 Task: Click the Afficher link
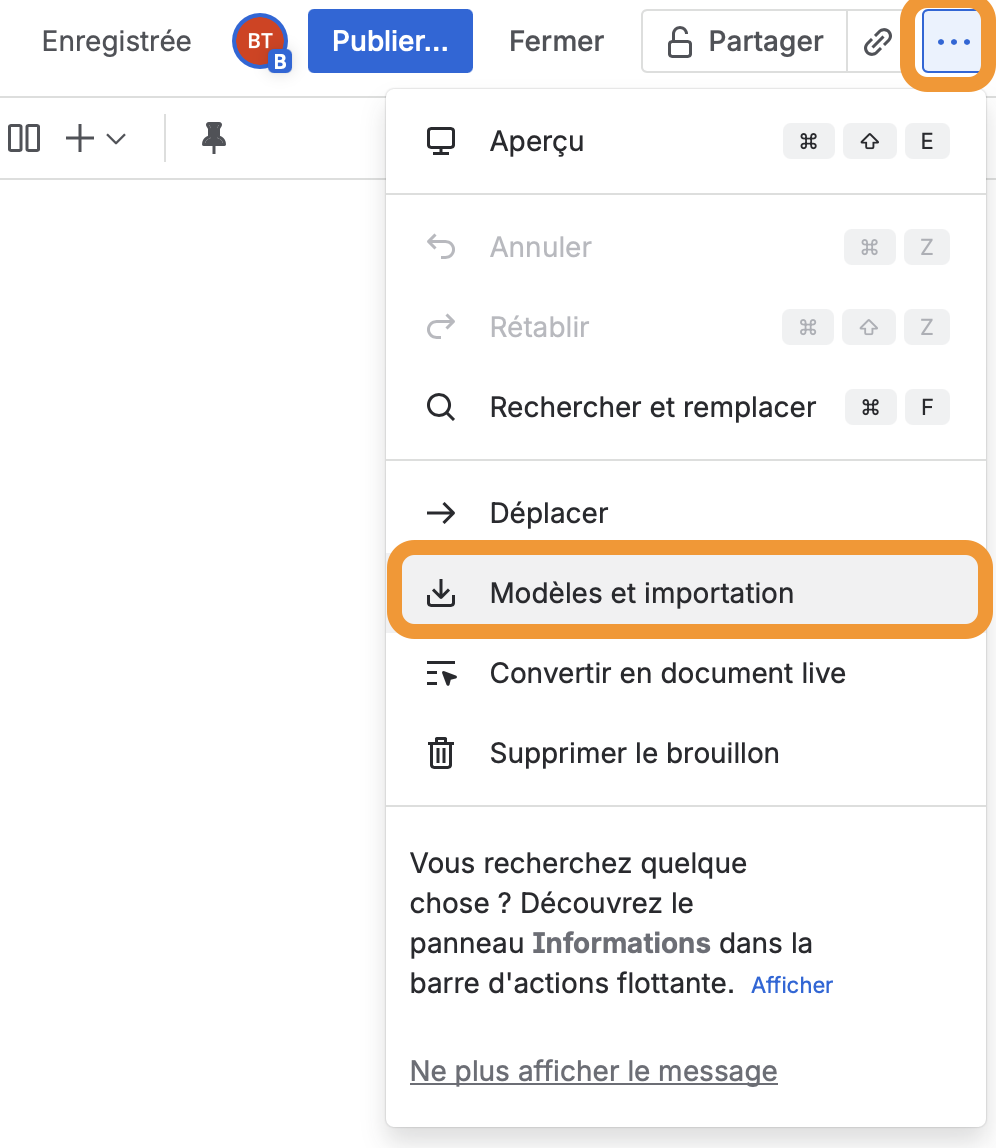[x=792, y=985]
